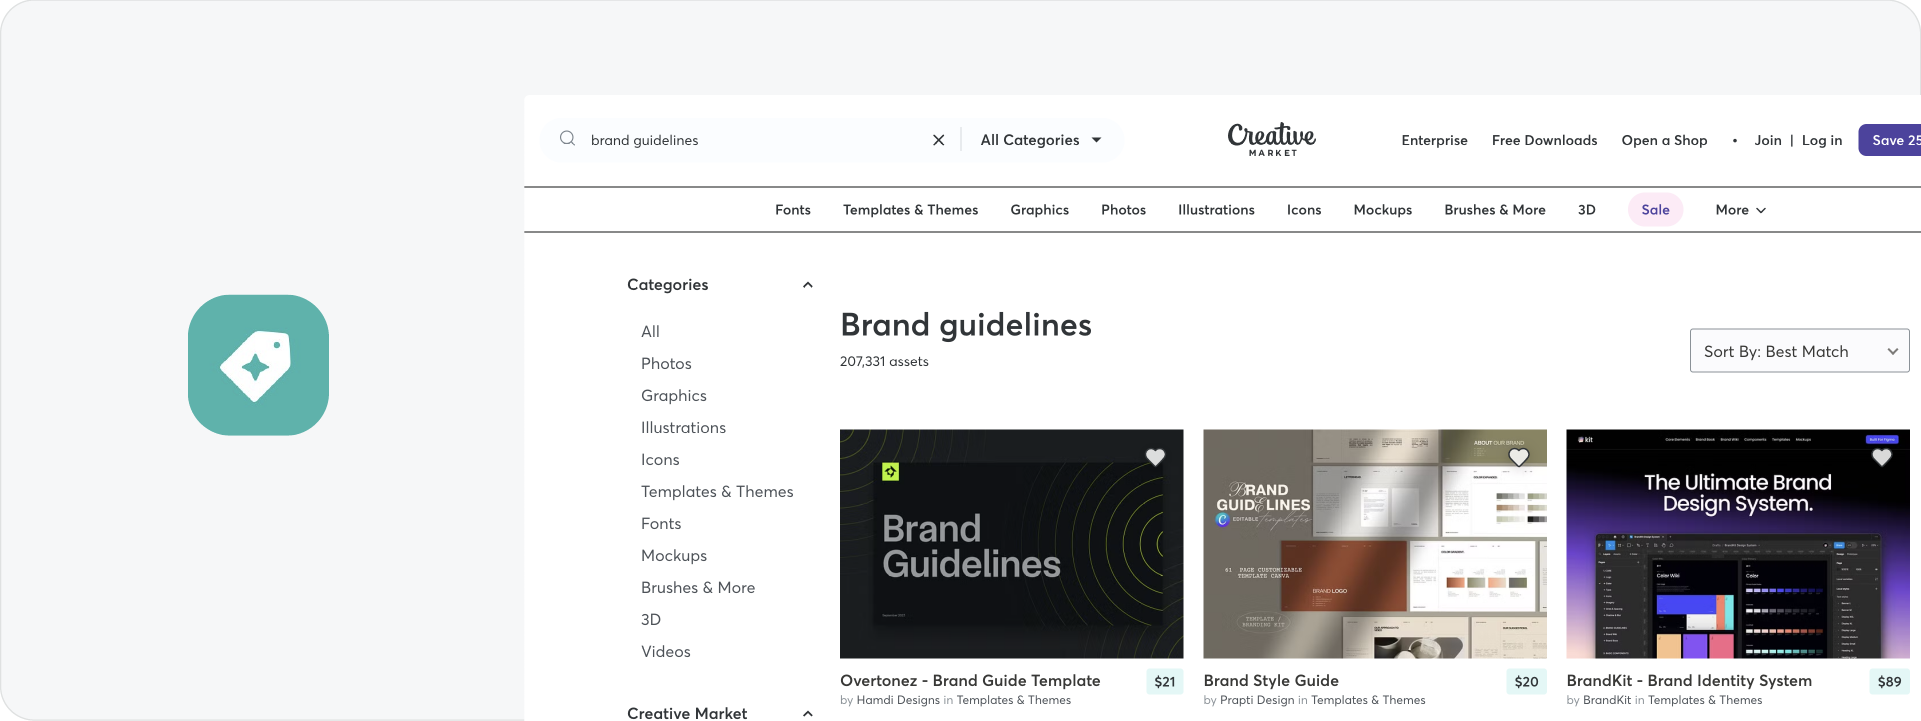Open the All Categories dropdown
This screenshot has height=721, width=1921.
pos(1041,140)
